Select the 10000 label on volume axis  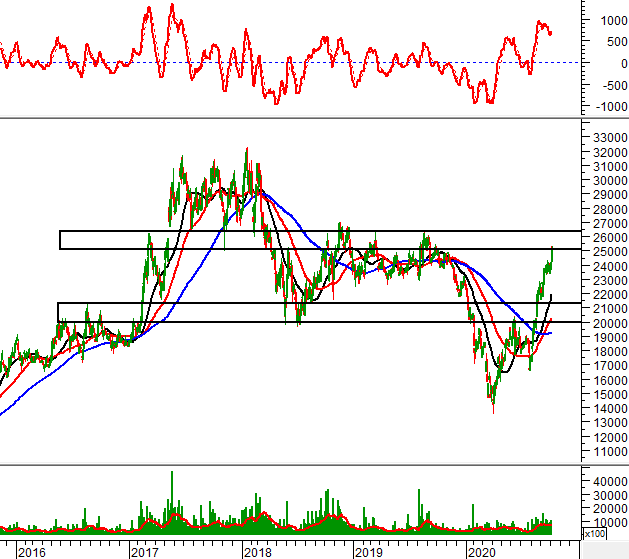610,522
